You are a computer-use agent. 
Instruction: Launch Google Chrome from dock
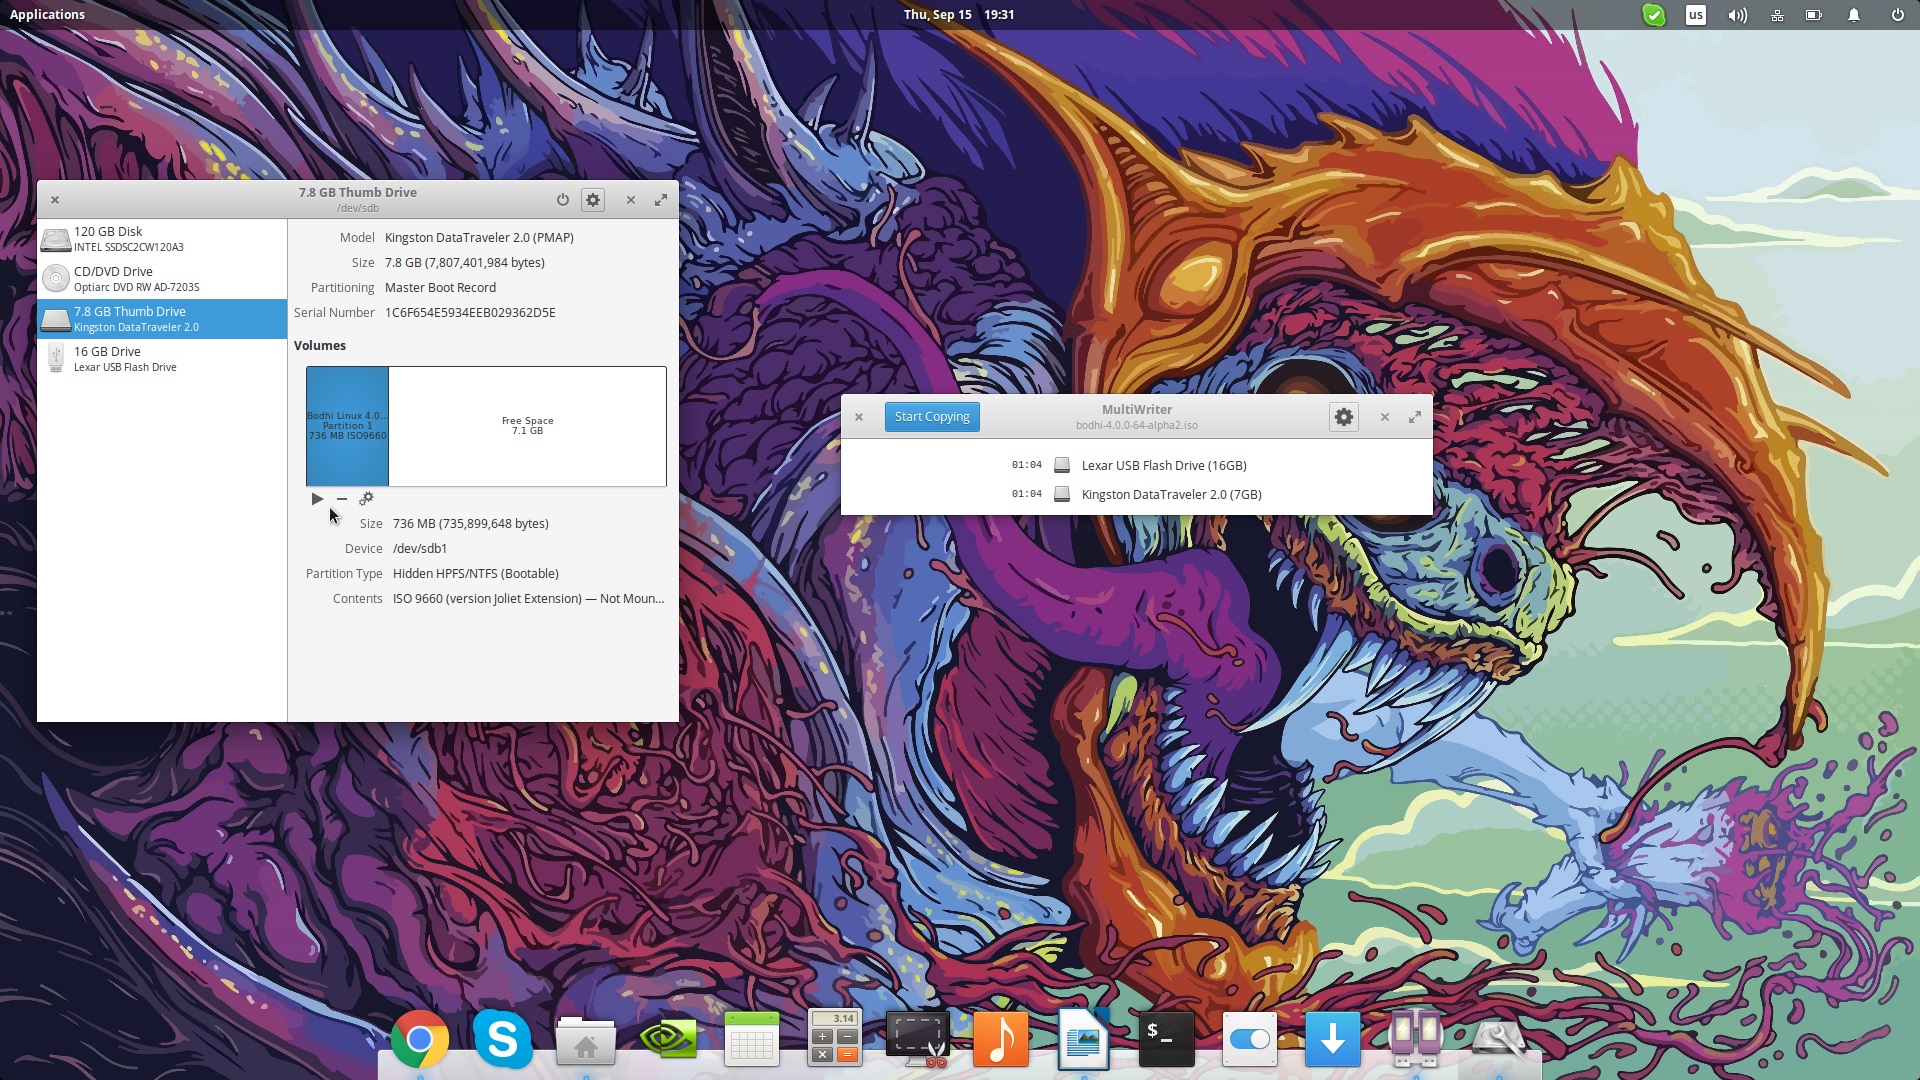pos(420,1039)
